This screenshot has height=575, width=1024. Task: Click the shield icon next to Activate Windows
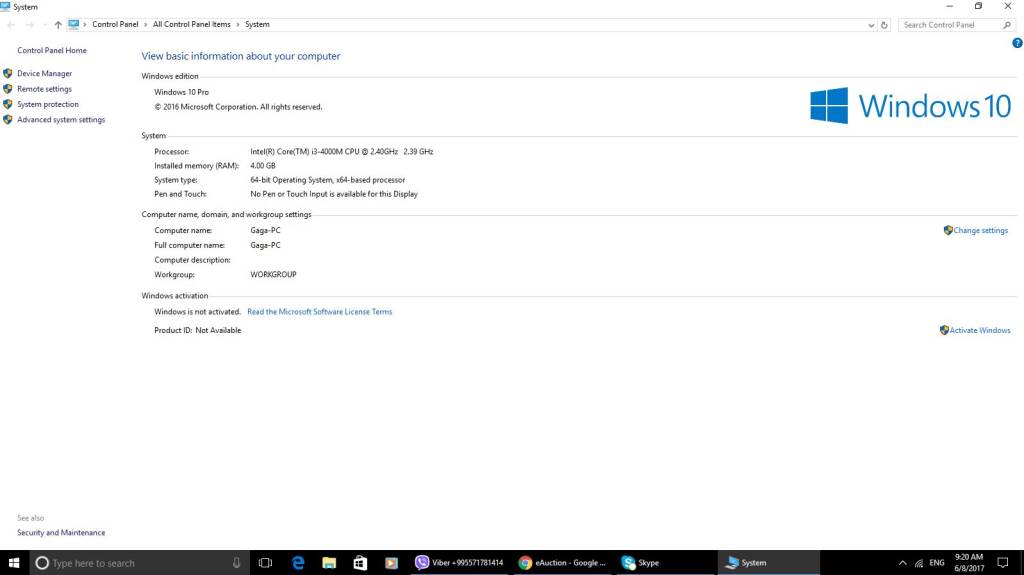click(944, 331)
